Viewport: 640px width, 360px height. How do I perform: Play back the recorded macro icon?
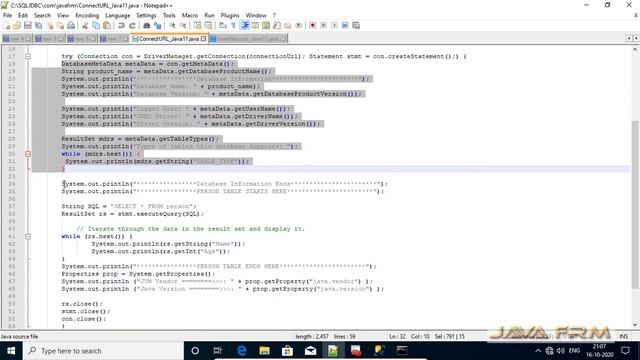tap(334, 25)
